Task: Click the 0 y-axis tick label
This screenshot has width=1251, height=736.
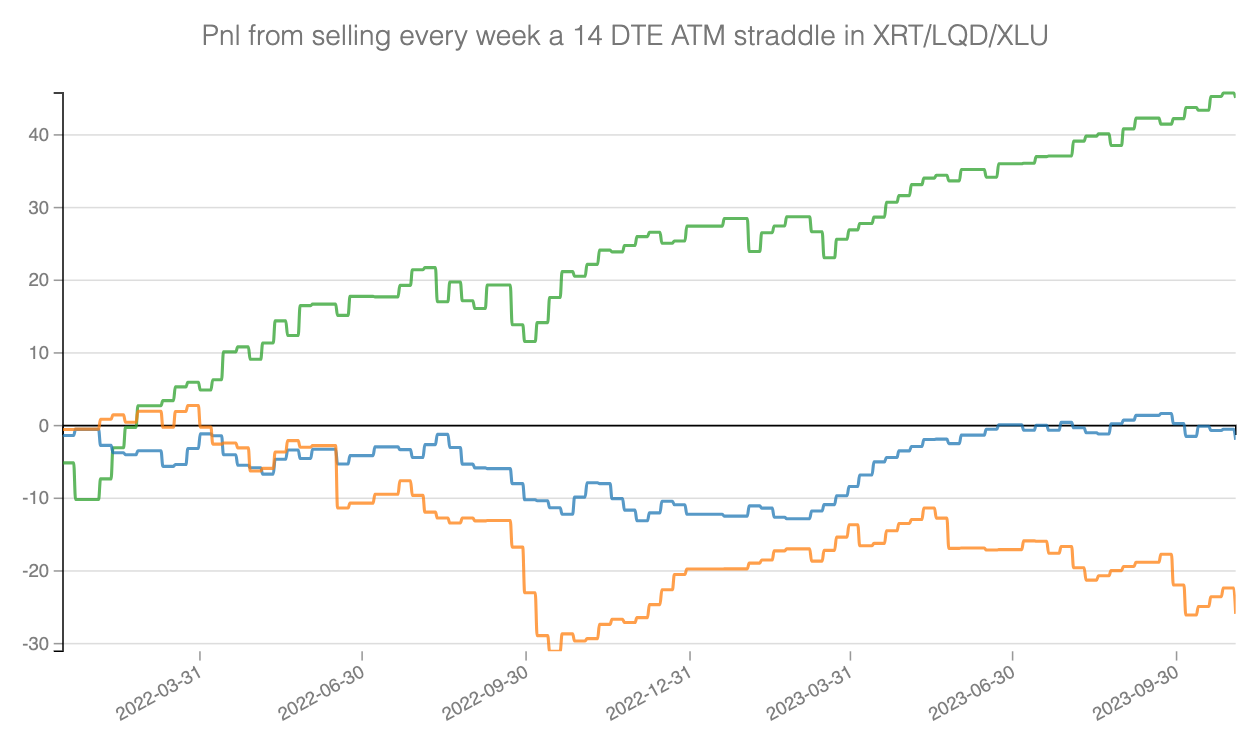Action: coord(44,426)
